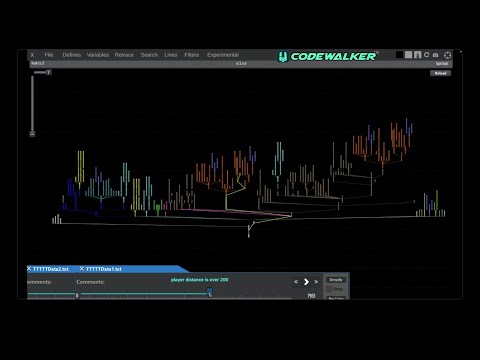480x360 pixels.
Task: Click the small next step arrow
Action: 316,282
